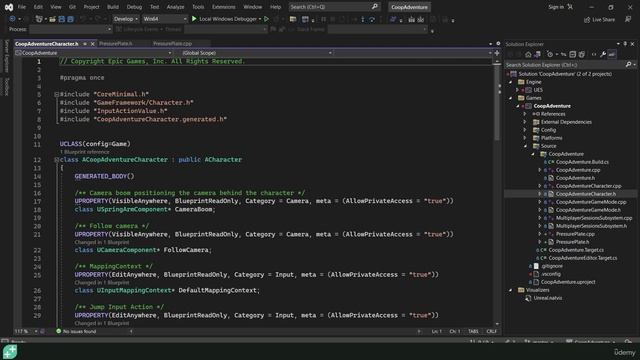The height and width of the screenshot is (360, 640).
Task: Click the Home icon in Solution Explorer
Action: click(x=528, y=54)
